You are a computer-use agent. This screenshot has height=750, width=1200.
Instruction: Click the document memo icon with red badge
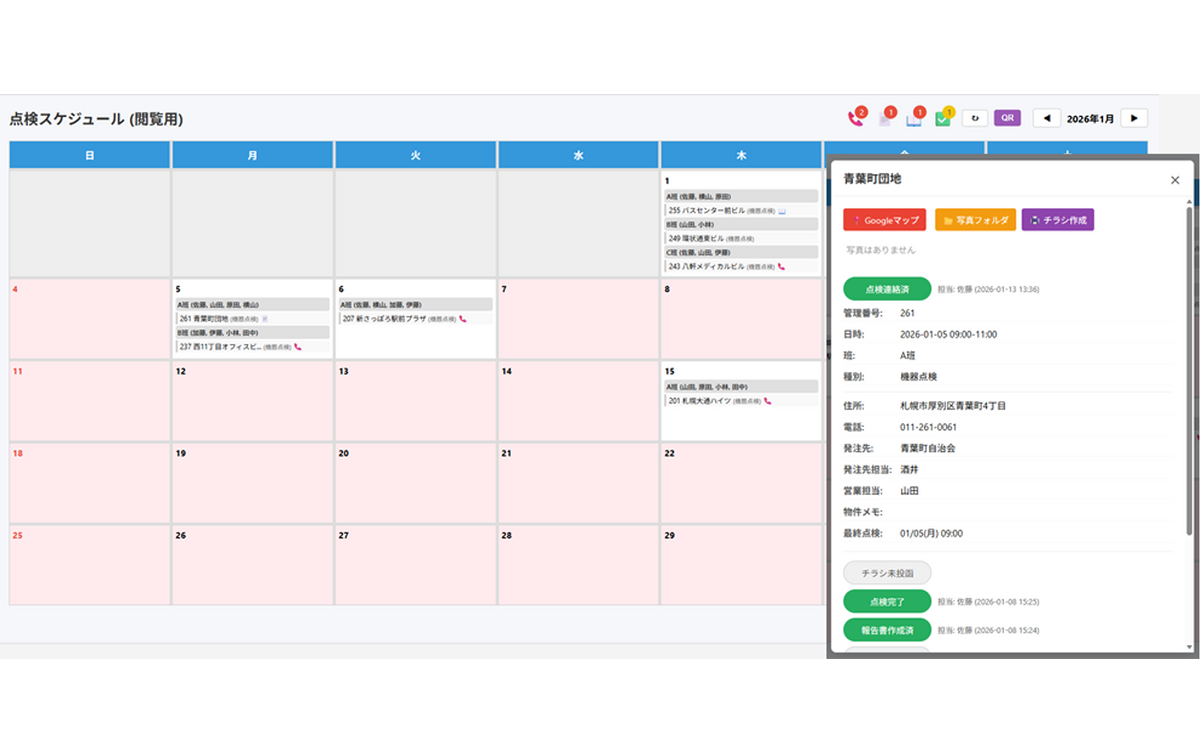tap(885, 119)
